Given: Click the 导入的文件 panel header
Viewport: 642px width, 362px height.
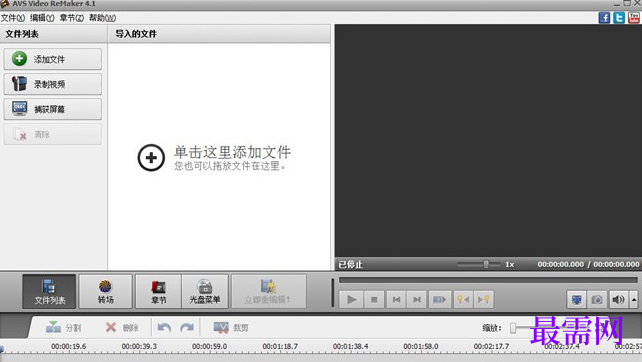Looking at the screenshot, I should click(136, 34).
